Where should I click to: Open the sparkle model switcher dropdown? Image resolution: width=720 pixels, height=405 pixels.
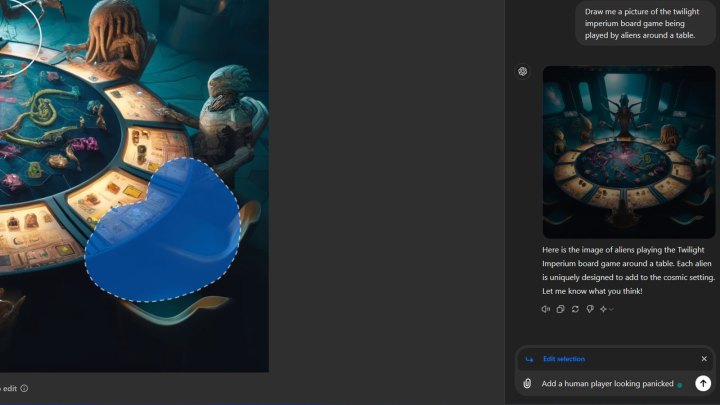coord(606,309)
